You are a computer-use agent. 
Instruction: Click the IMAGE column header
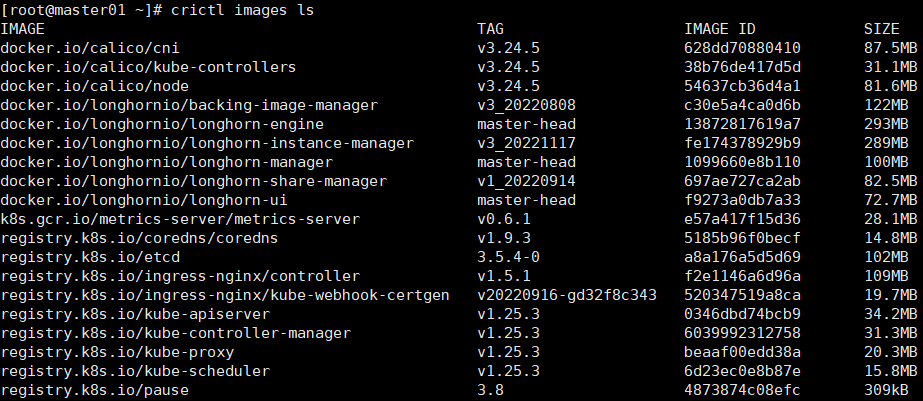[x=23, y=28]
